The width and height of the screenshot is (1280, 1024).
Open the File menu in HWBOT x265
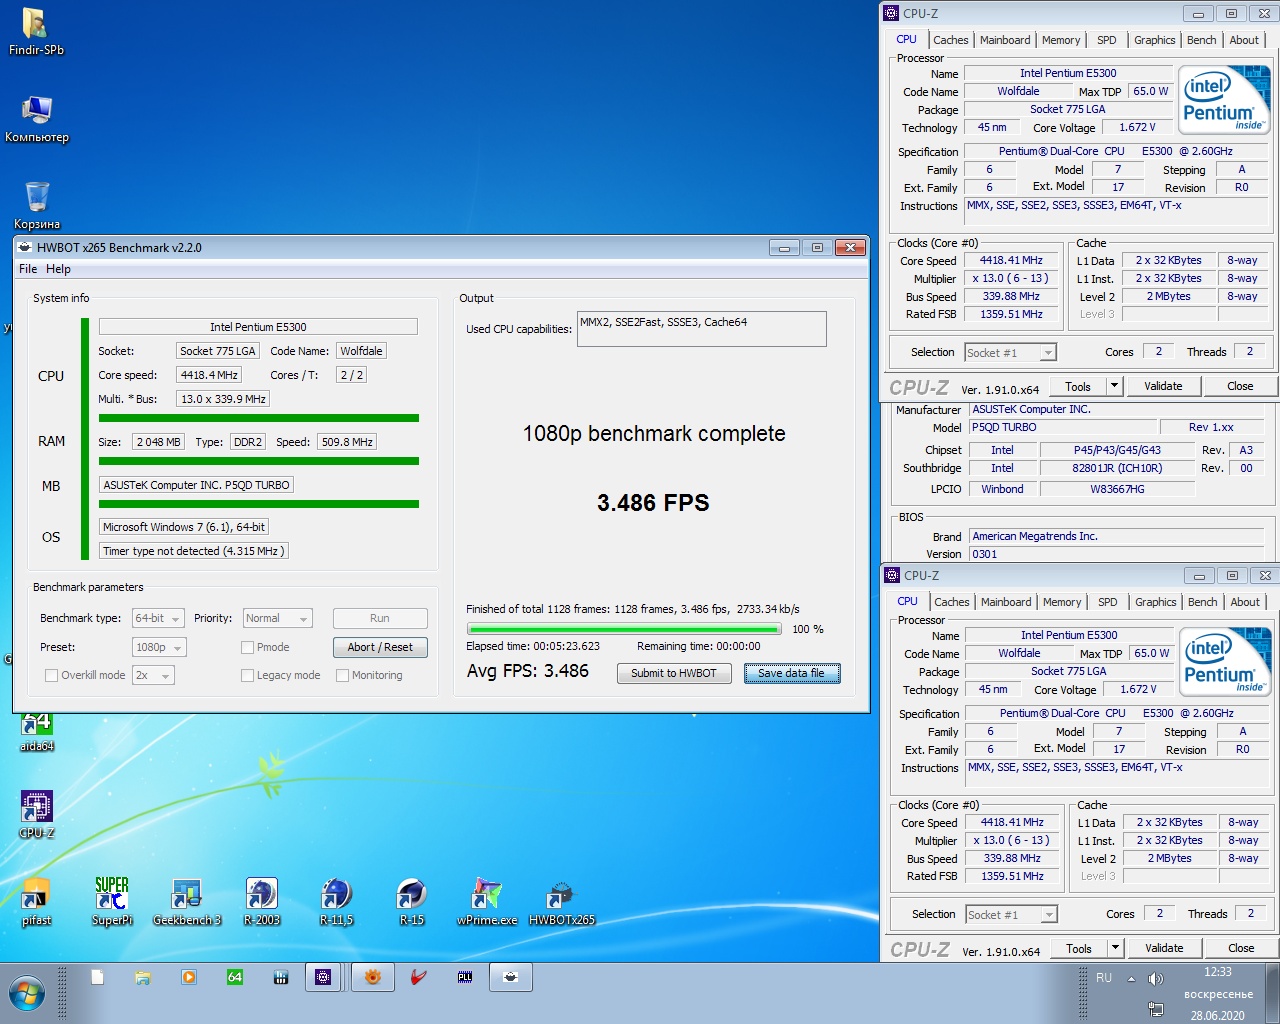click(28, 269)
